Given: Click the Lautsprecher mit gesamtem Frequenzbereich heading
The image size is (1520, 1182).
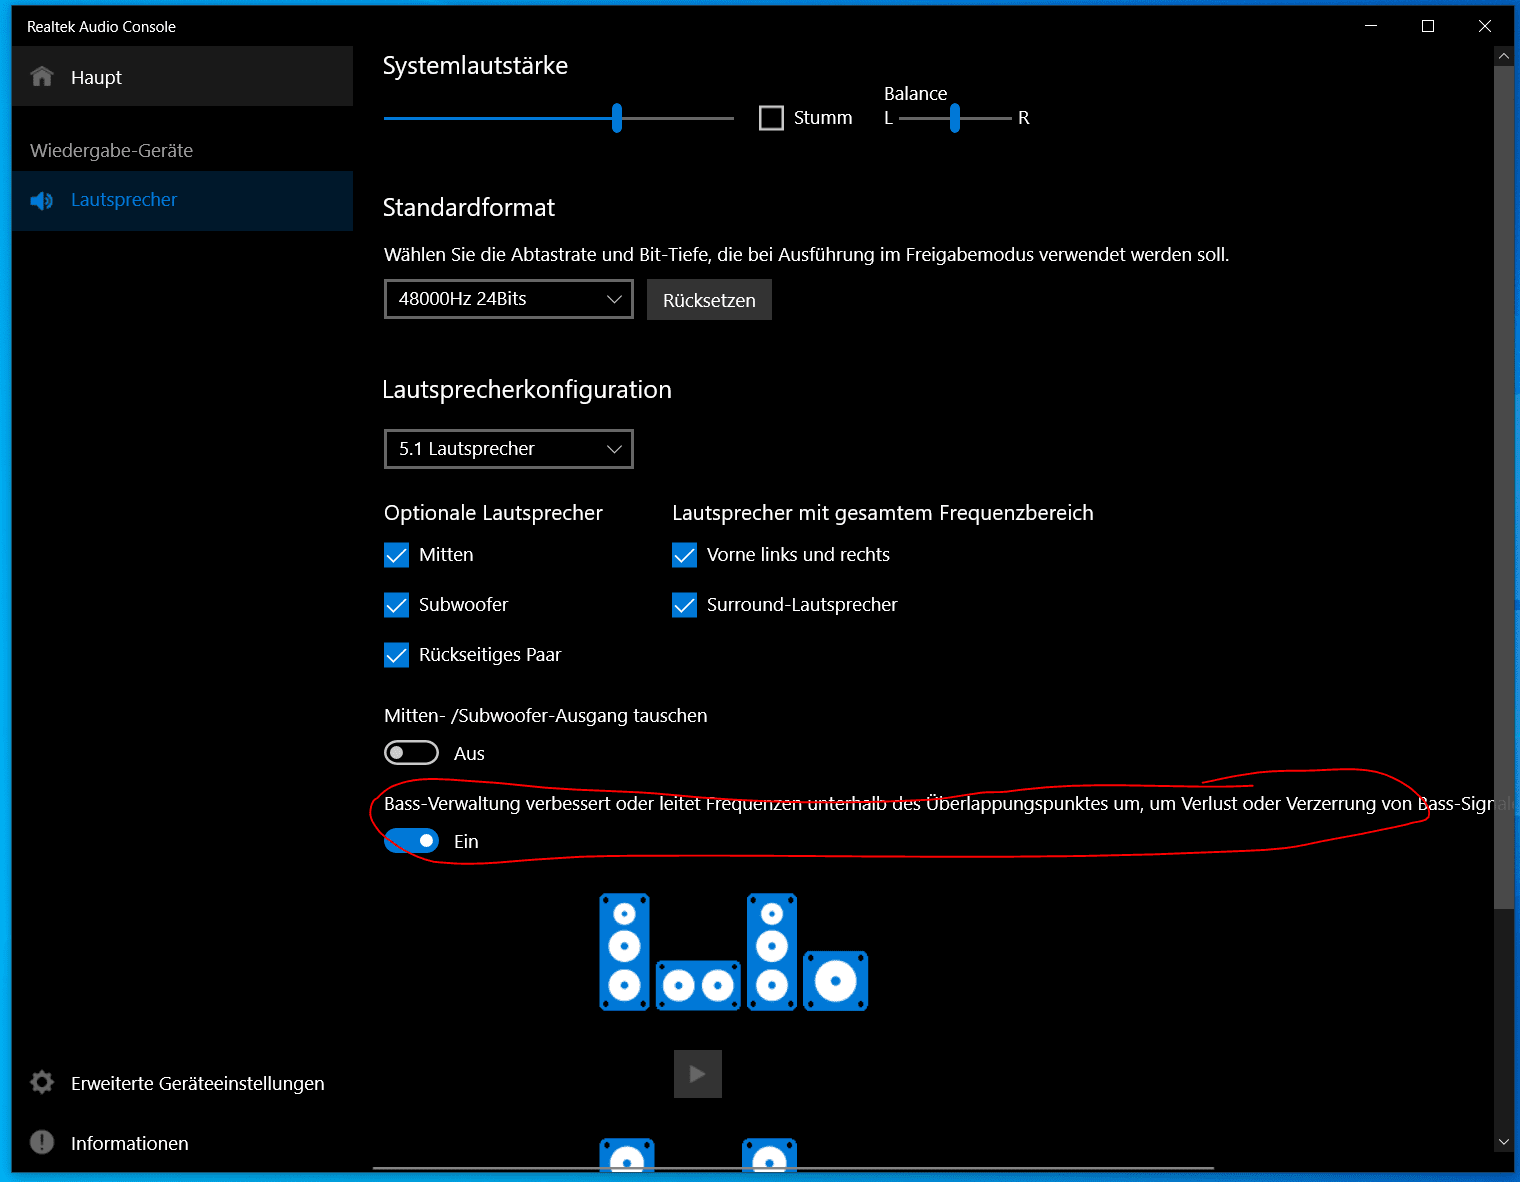Looking at the screenshot, I should [883, 513].
